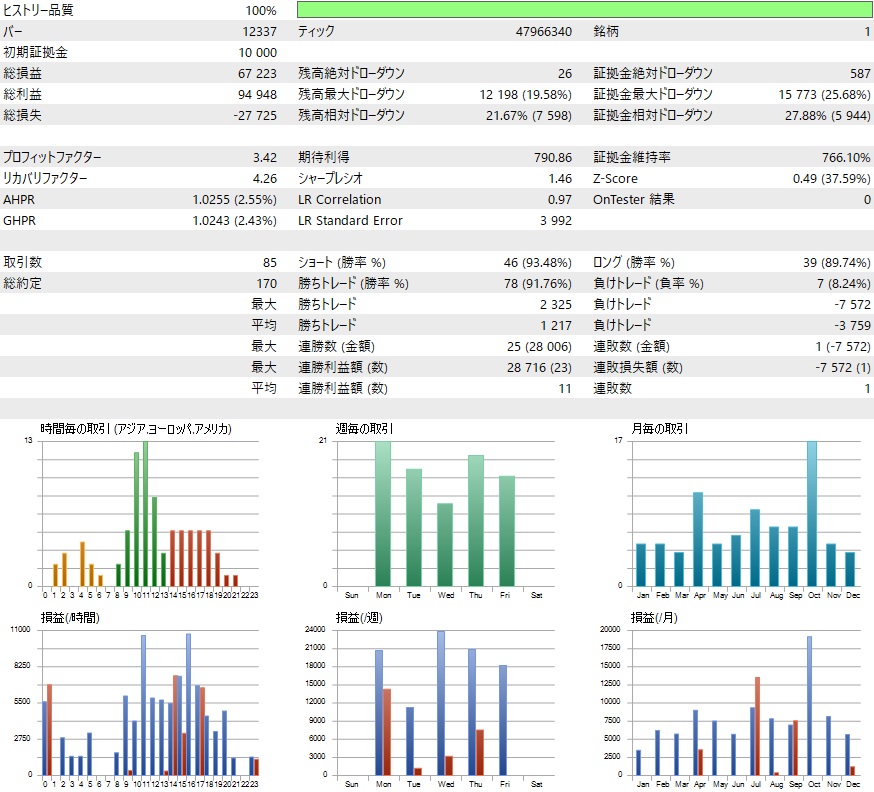The width and height of the screenshot is (874, 792).
Task: Select the 損益(/週) Wed profit bar
Action: coord(441,700)
